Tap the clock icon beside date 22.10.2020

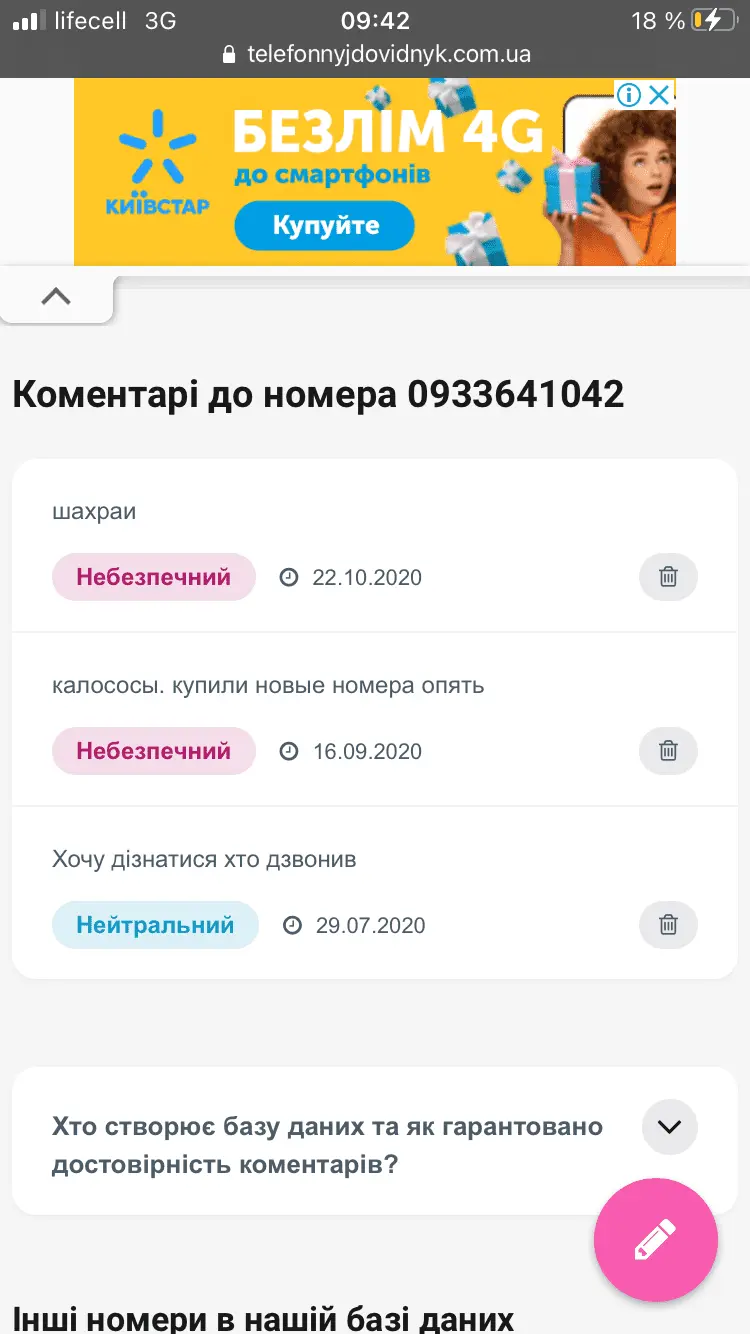[x=290, y=577]
